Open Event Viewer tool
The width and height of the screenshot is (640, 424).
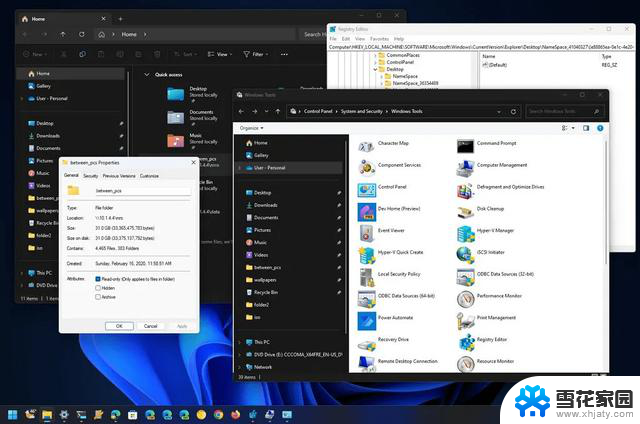click(381, 232)
